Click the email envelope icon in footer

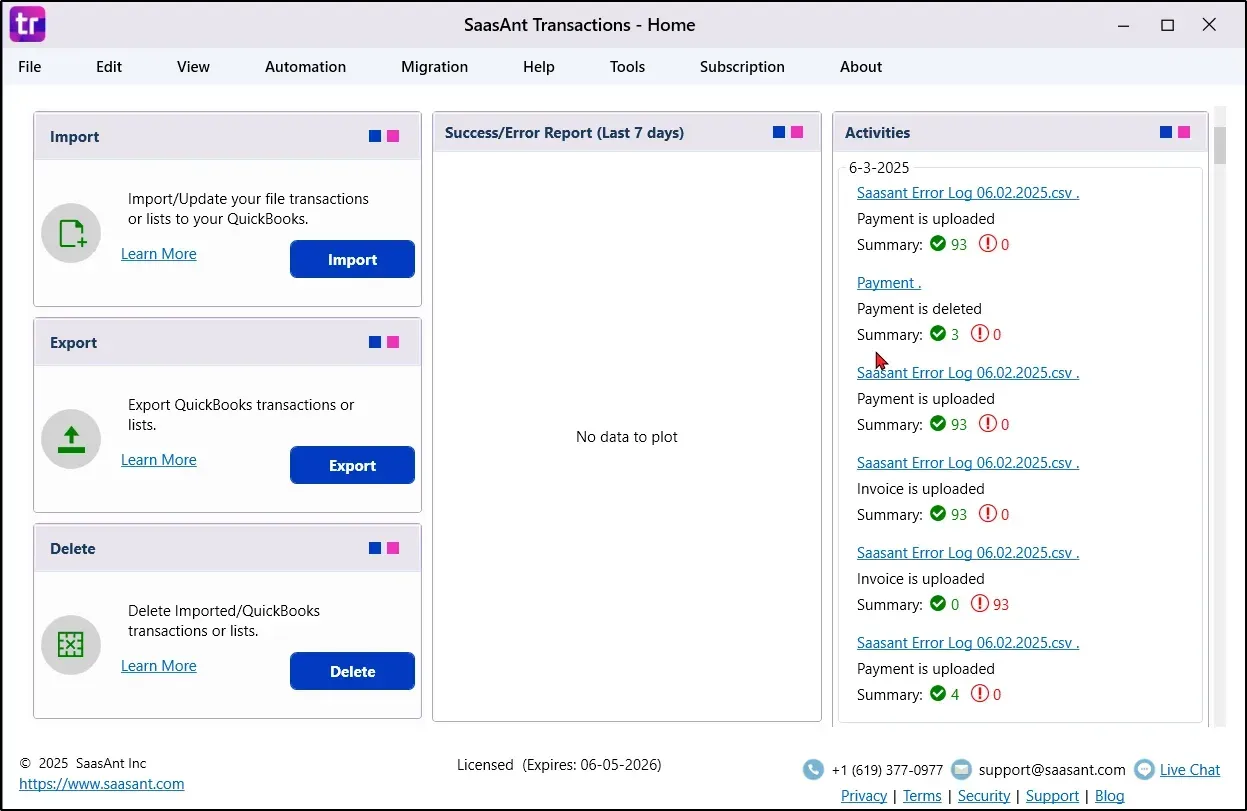961,770
